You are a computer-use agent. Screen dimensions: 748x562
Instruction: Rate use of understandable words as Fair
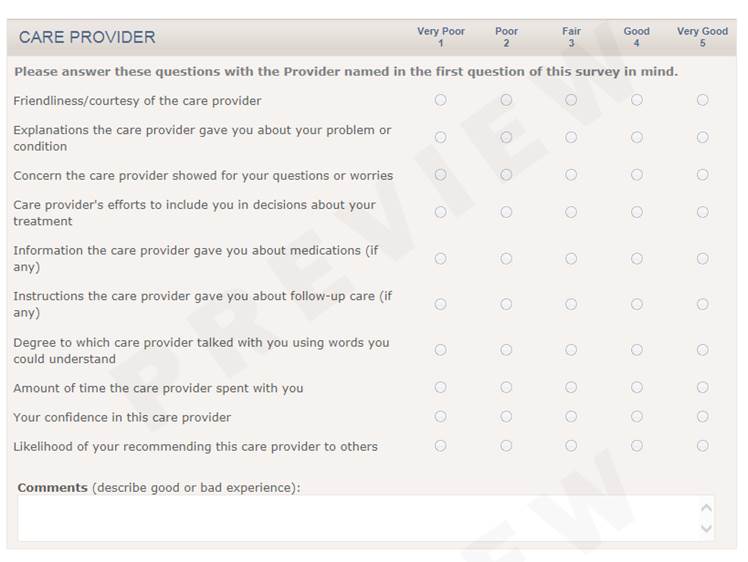tap(571, 350)
